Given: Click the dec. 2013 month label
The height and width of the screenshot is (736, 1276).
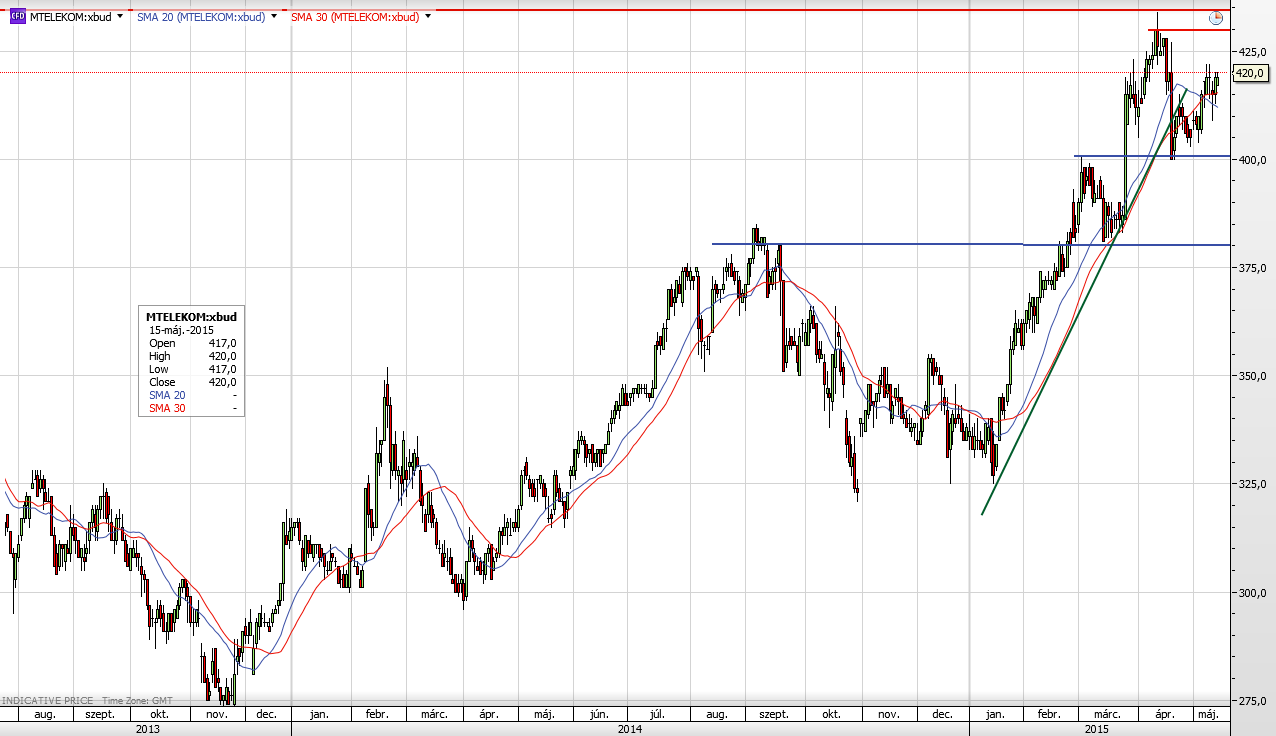Looking at the screenshot, I should (266, 715).
